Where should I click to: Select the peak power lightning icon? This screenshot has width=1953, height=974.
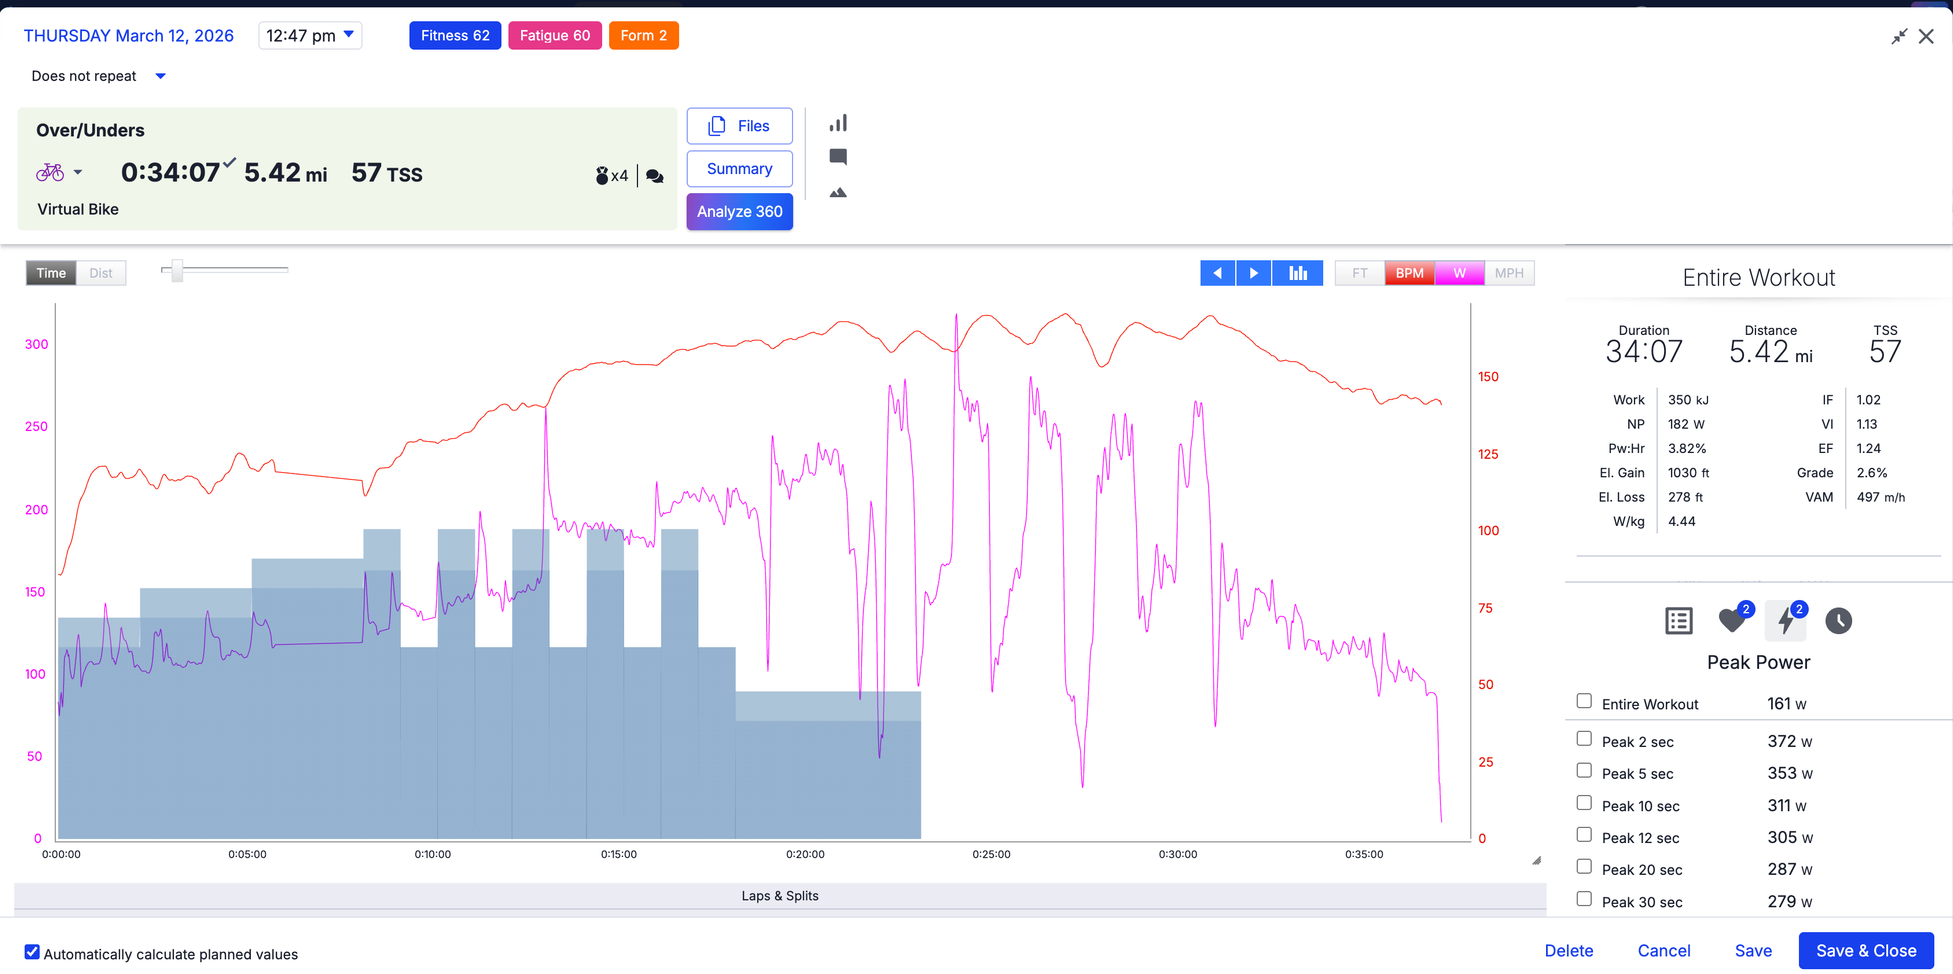(1786, 621)
